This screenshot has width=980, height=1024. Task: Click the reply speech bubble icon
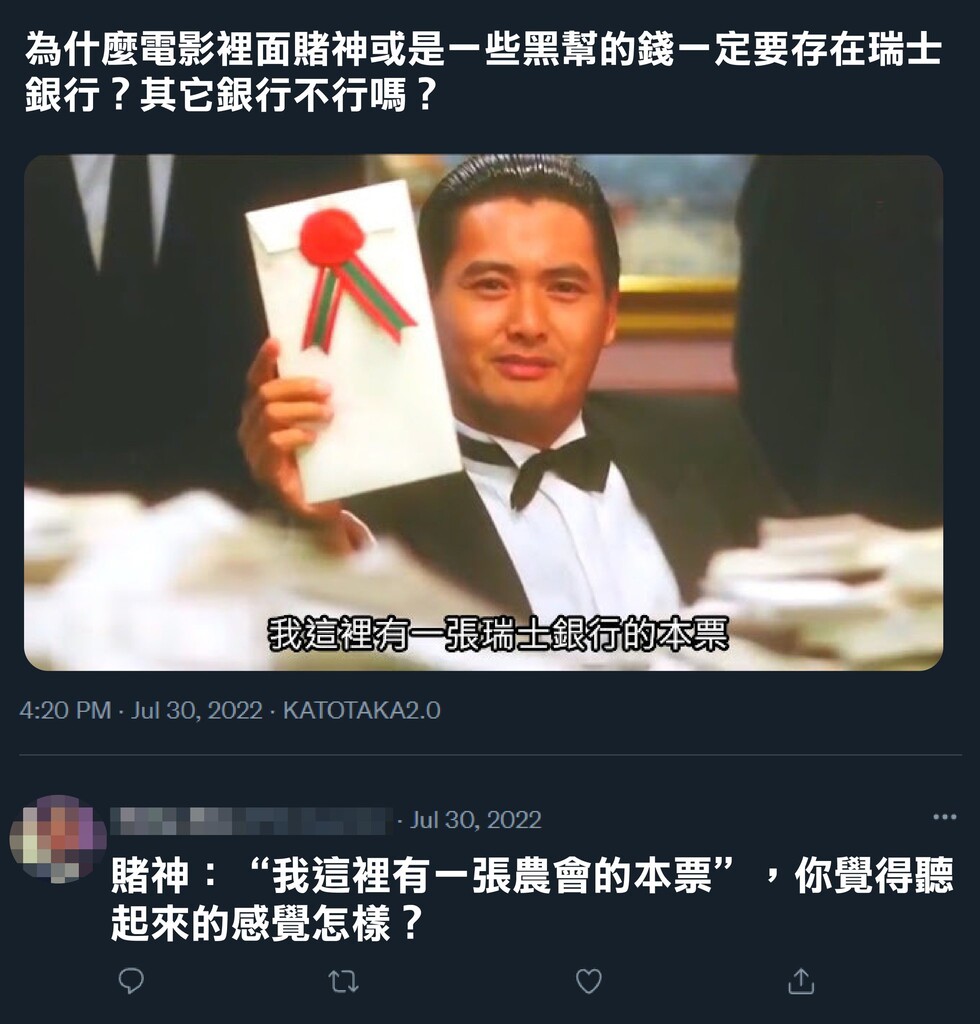click(131, 980)
